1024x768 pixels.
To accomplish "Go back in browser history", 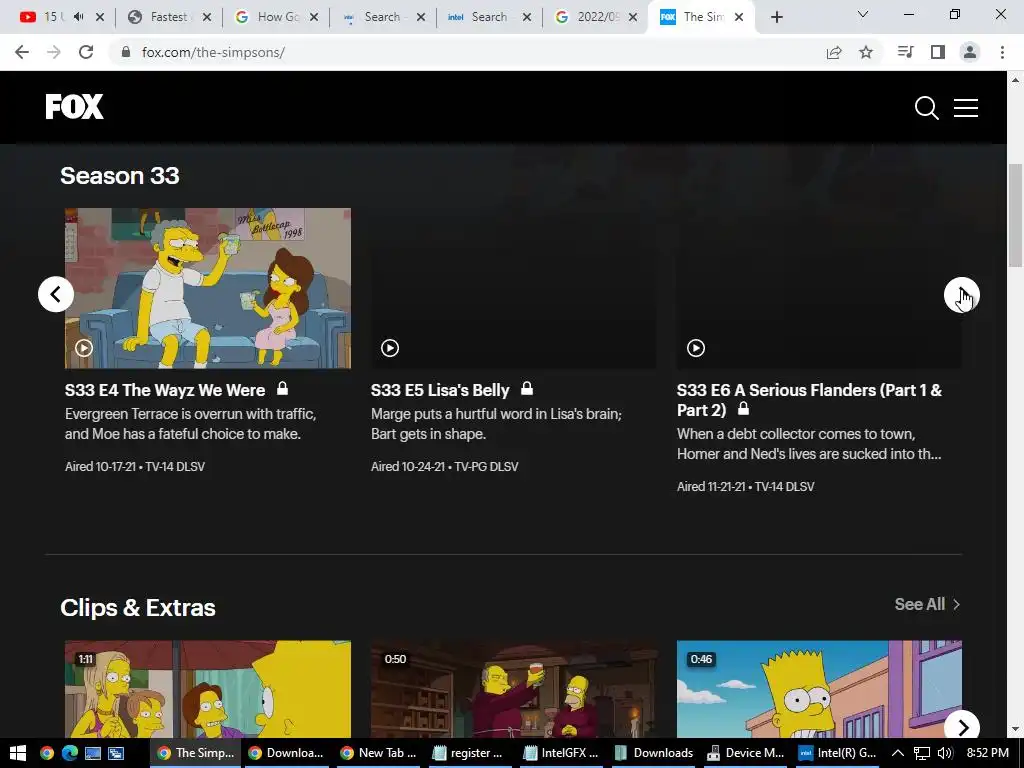I will pyautogui.click(x=22, y=52).
